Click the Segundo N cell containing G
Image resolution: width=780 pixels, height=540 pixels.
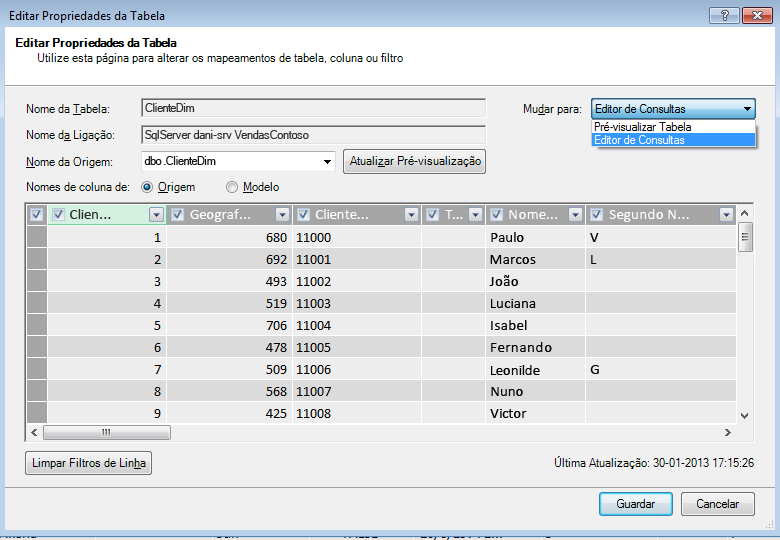pyautogui.click(x=661, y=369)
